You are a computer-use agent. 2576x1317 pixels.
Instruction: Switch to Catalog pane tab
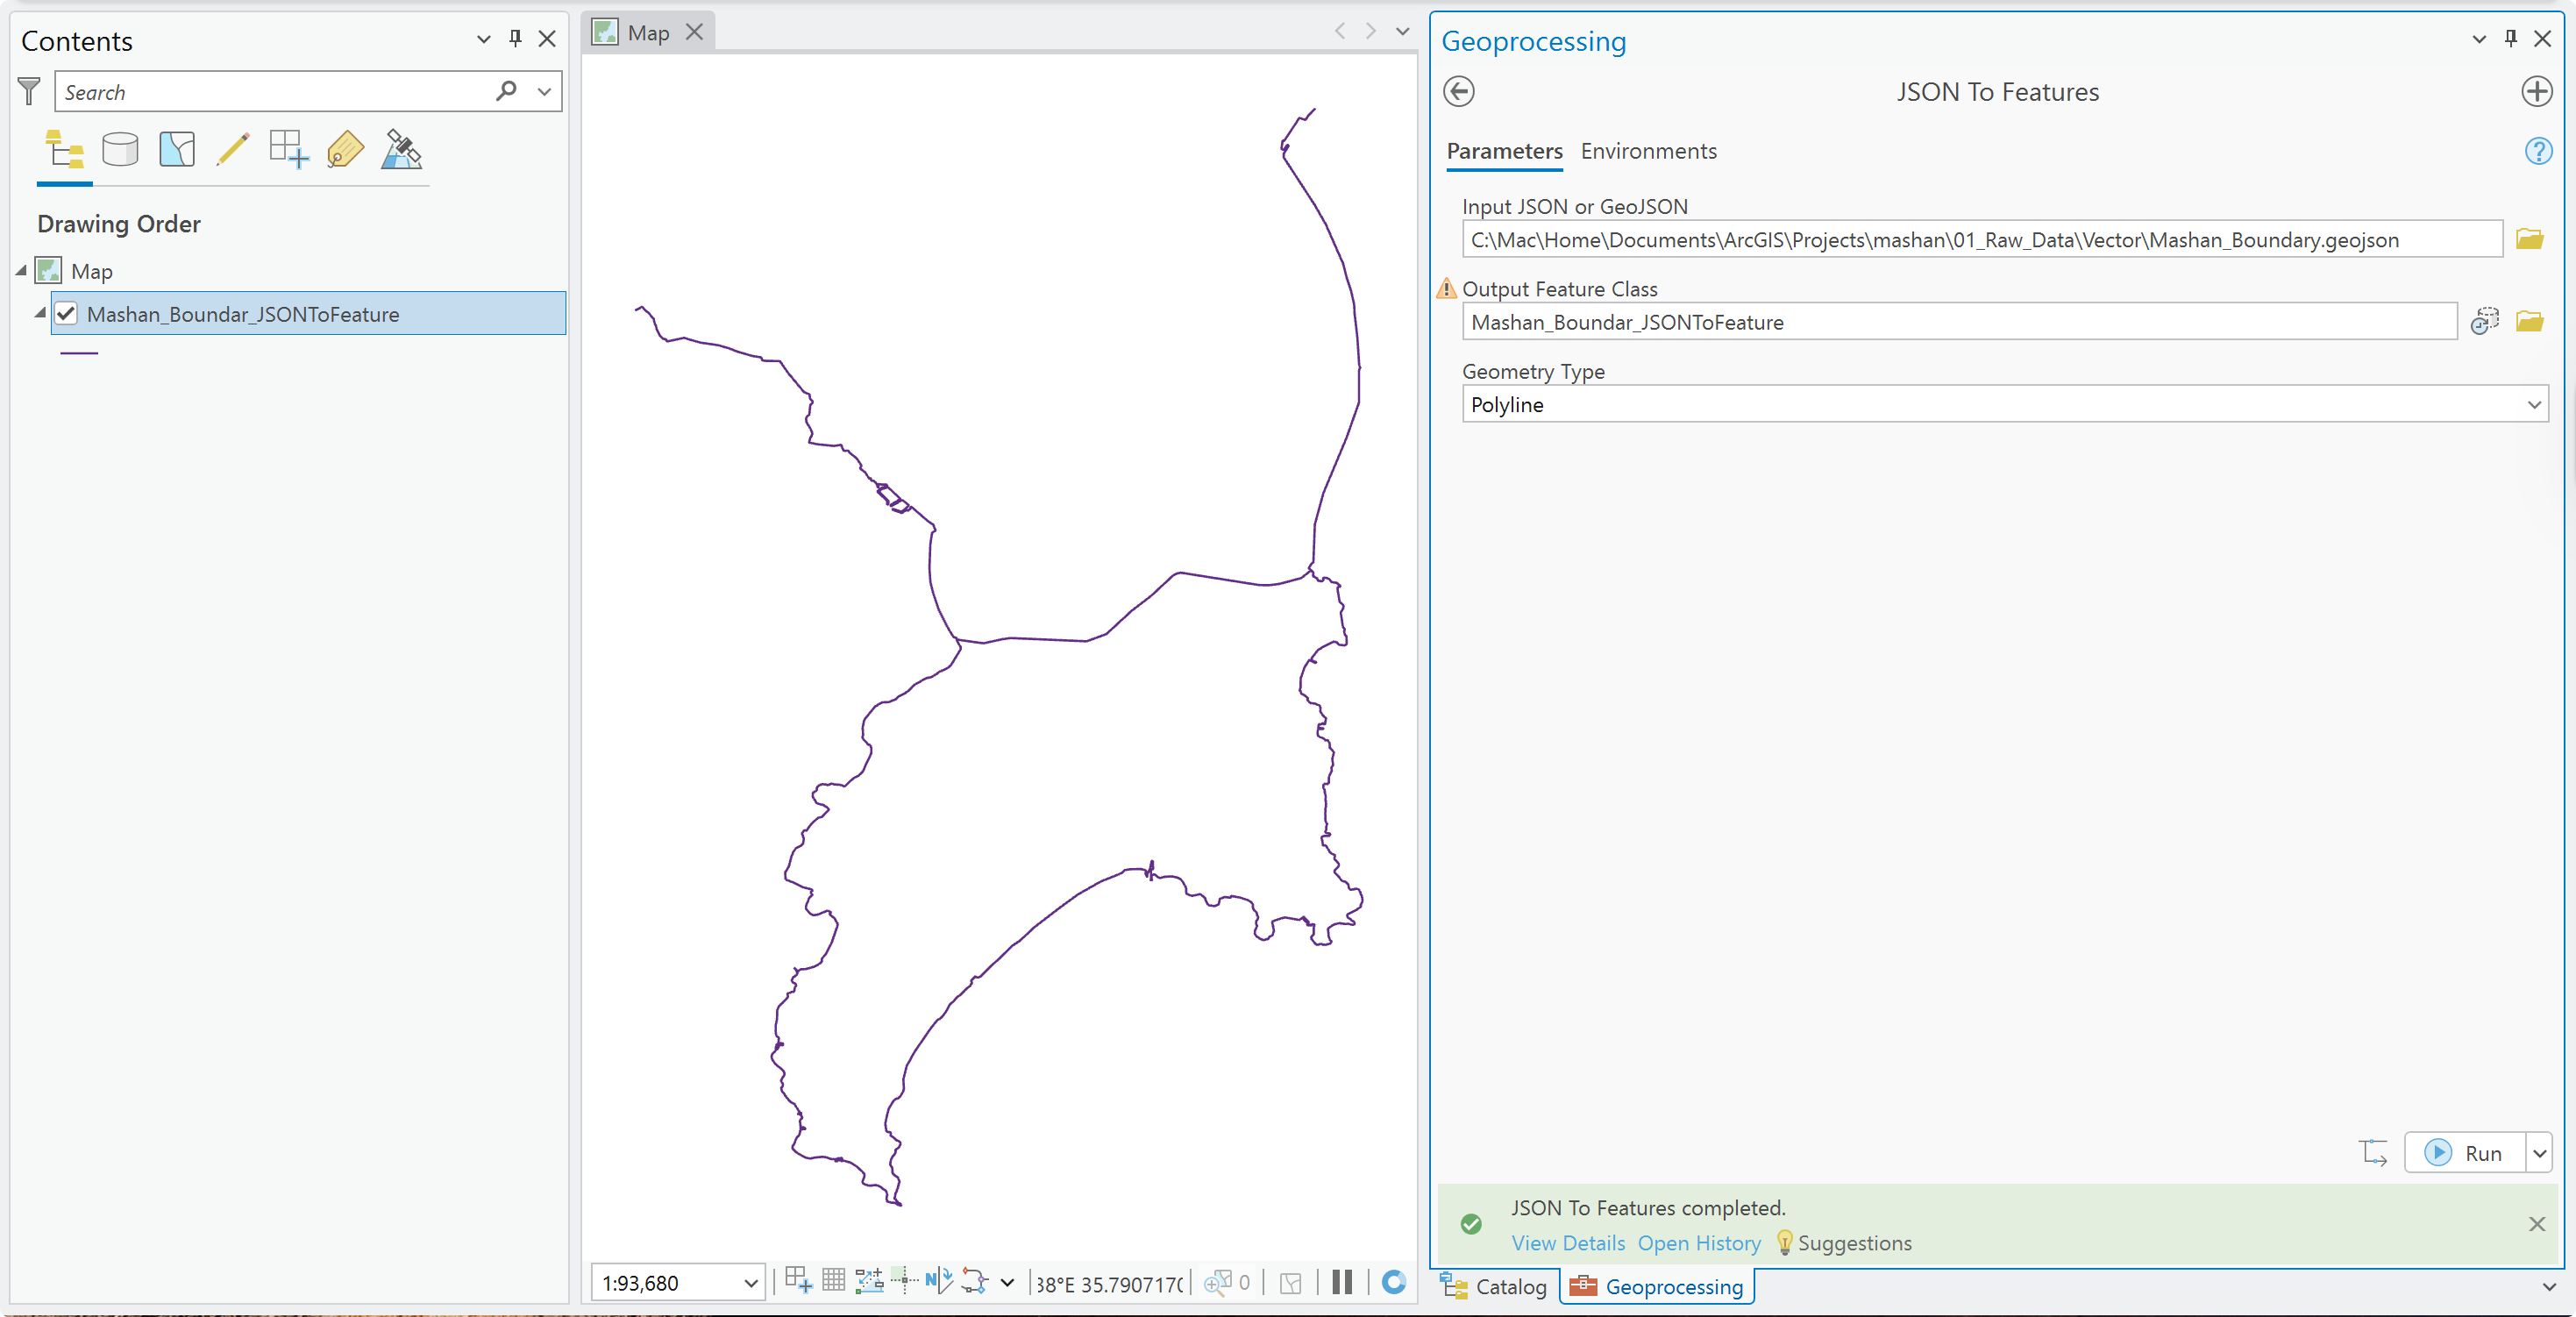point(1495,1286)
